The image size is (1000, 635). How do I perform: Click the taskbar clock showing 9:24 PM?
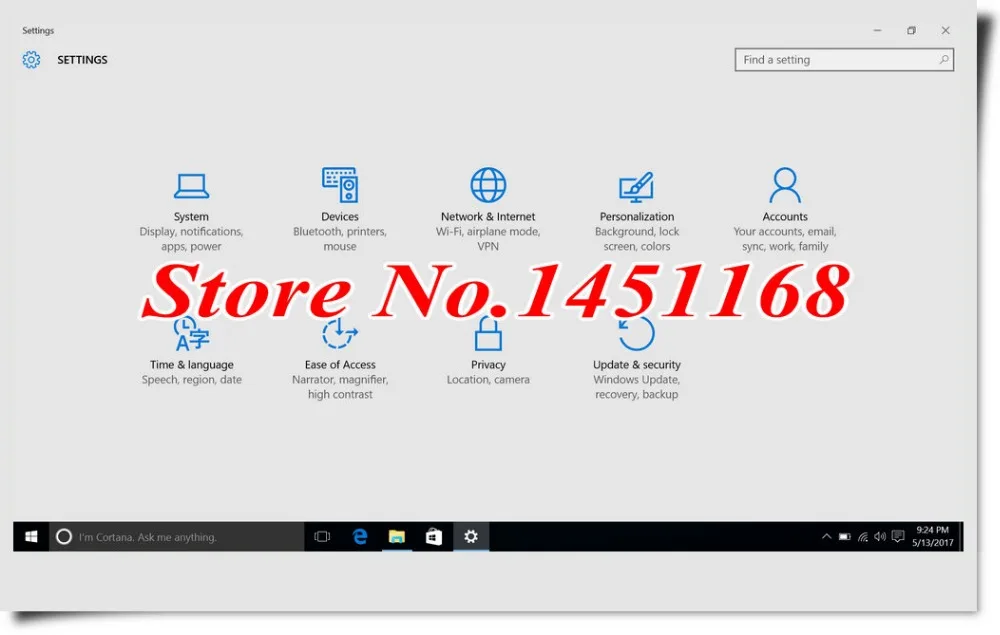[932, 536]
